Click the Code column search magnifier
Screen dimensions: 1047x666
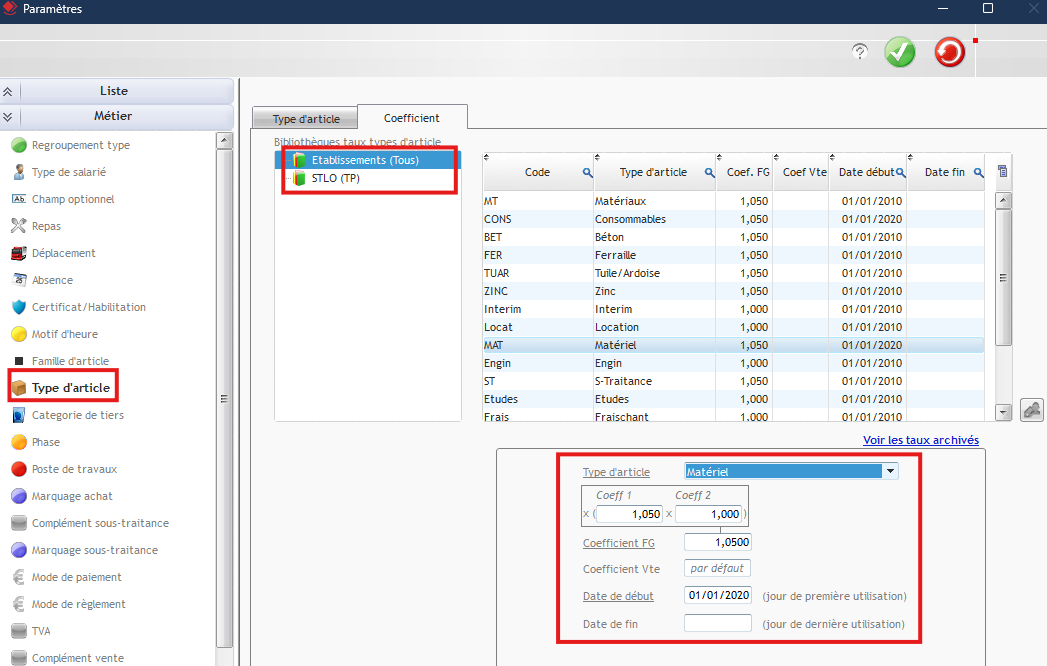(x=587, y=173)
